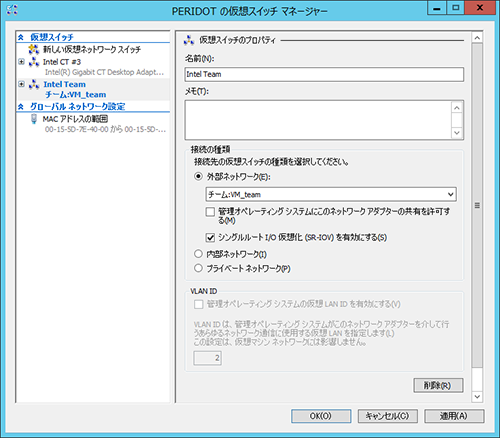The image size is (500, 438).
Task: Expand the Intel CT #3 tree node
Action: [x=21, y=62]
